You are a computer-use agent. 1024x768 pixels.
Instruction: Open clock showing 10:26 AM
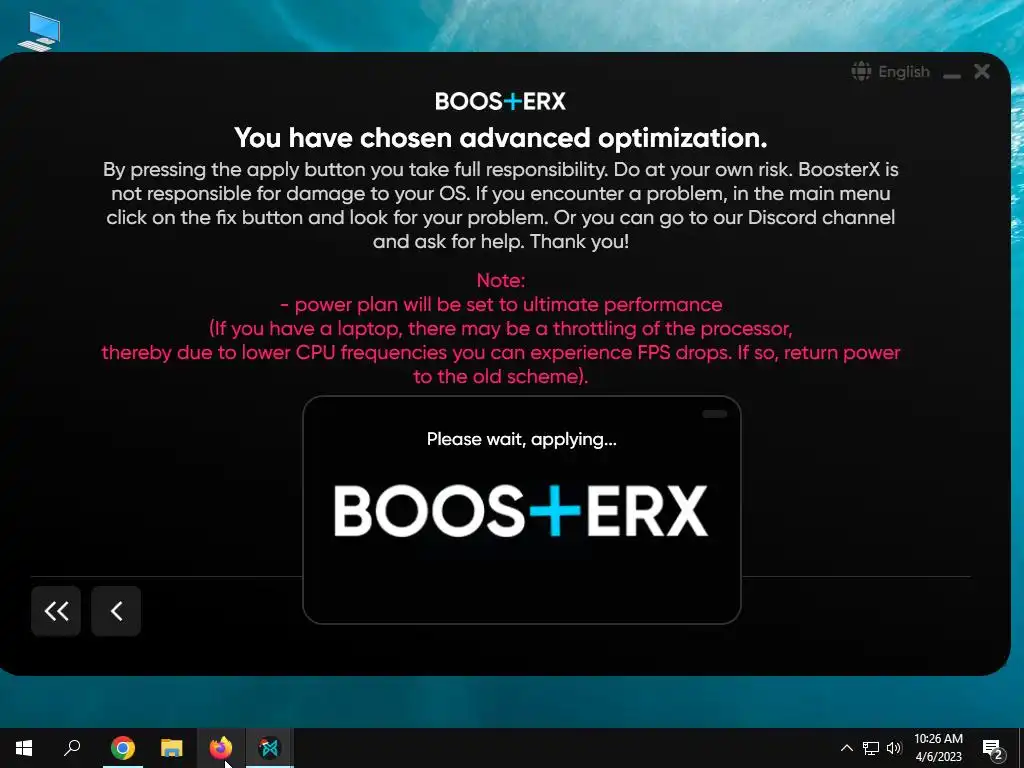pyautogui.click(x=938, y=748)
